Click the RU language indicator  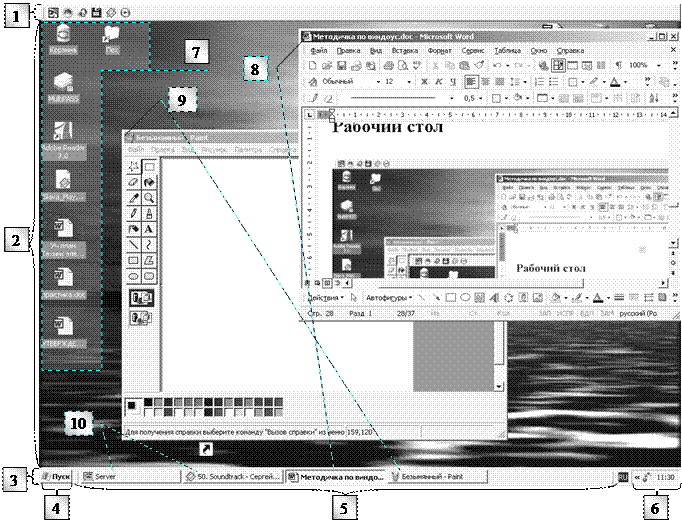click(x=622, y=477)
